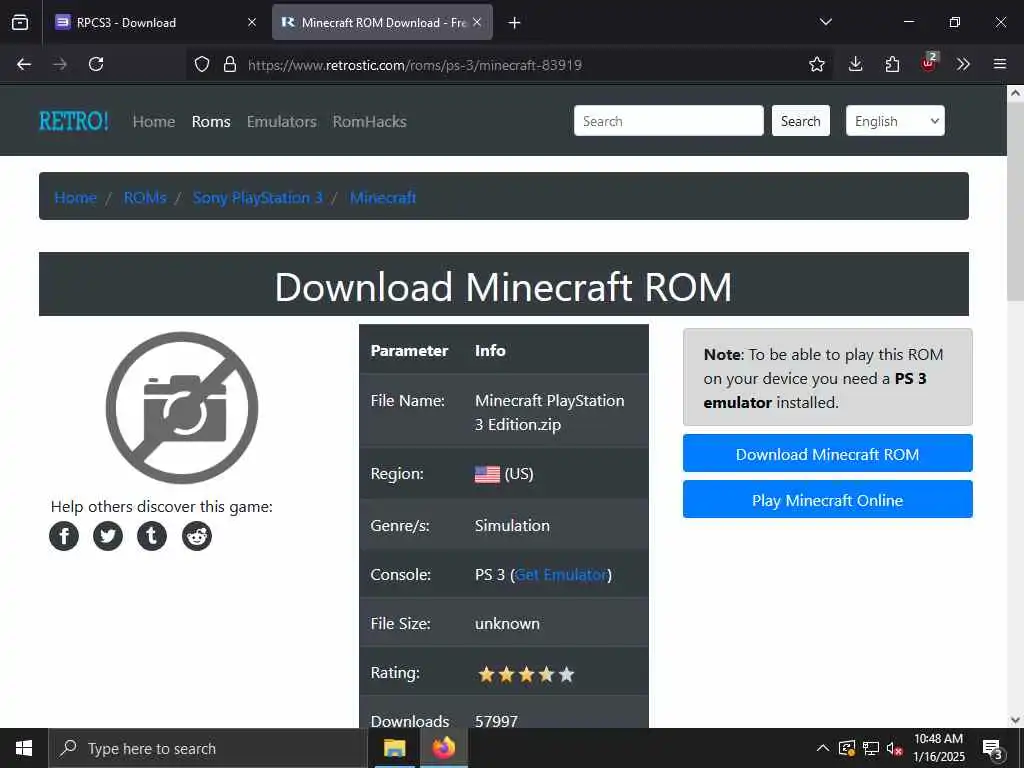Screen dimensions: 1024x768
Task: Share this game on Twitter
Action: click(108, 536)
